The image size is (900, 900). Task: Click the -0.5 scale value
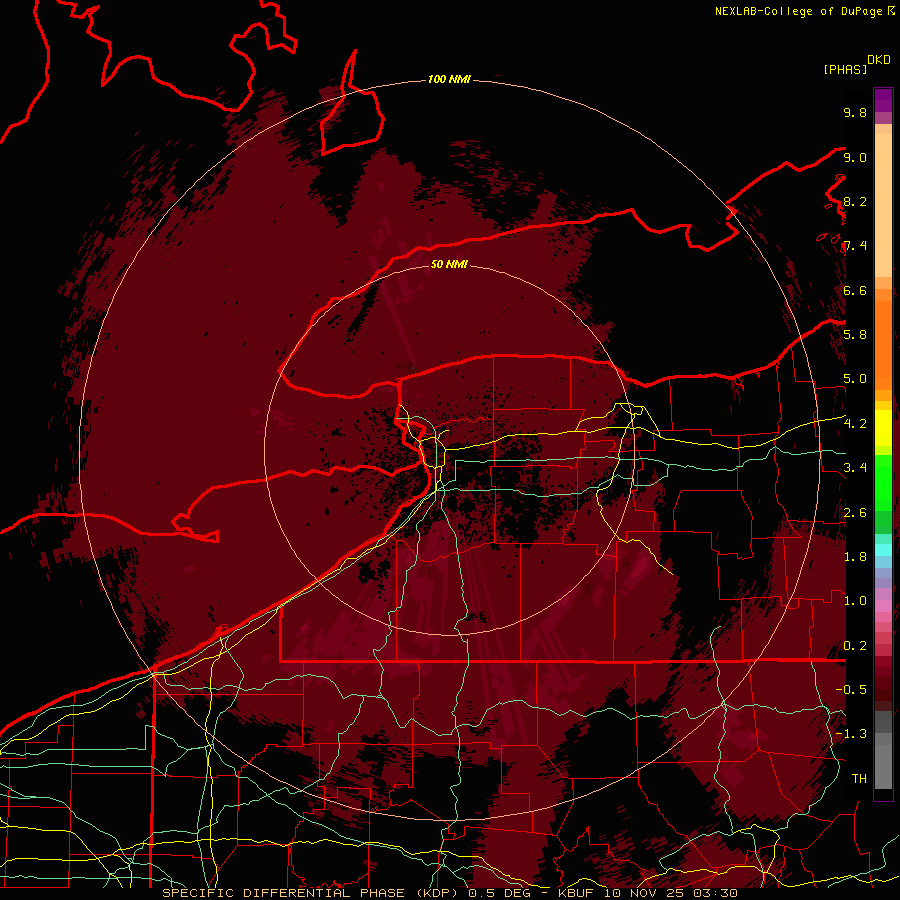click(x=851, y=690)
